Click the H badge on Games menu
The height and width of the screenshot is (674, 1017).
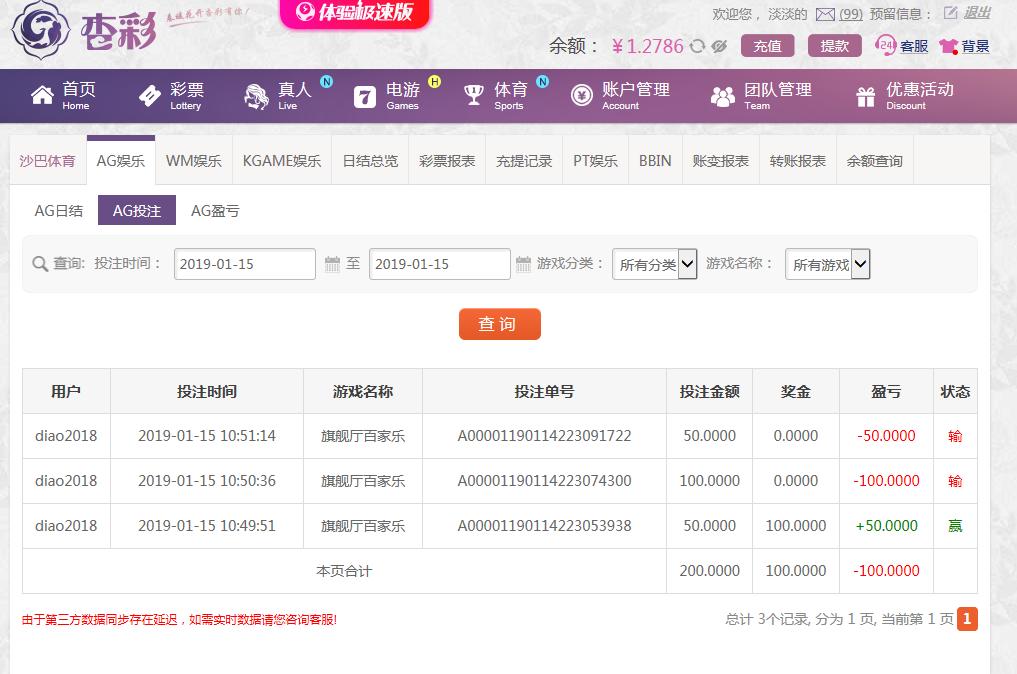coord(435,82)
